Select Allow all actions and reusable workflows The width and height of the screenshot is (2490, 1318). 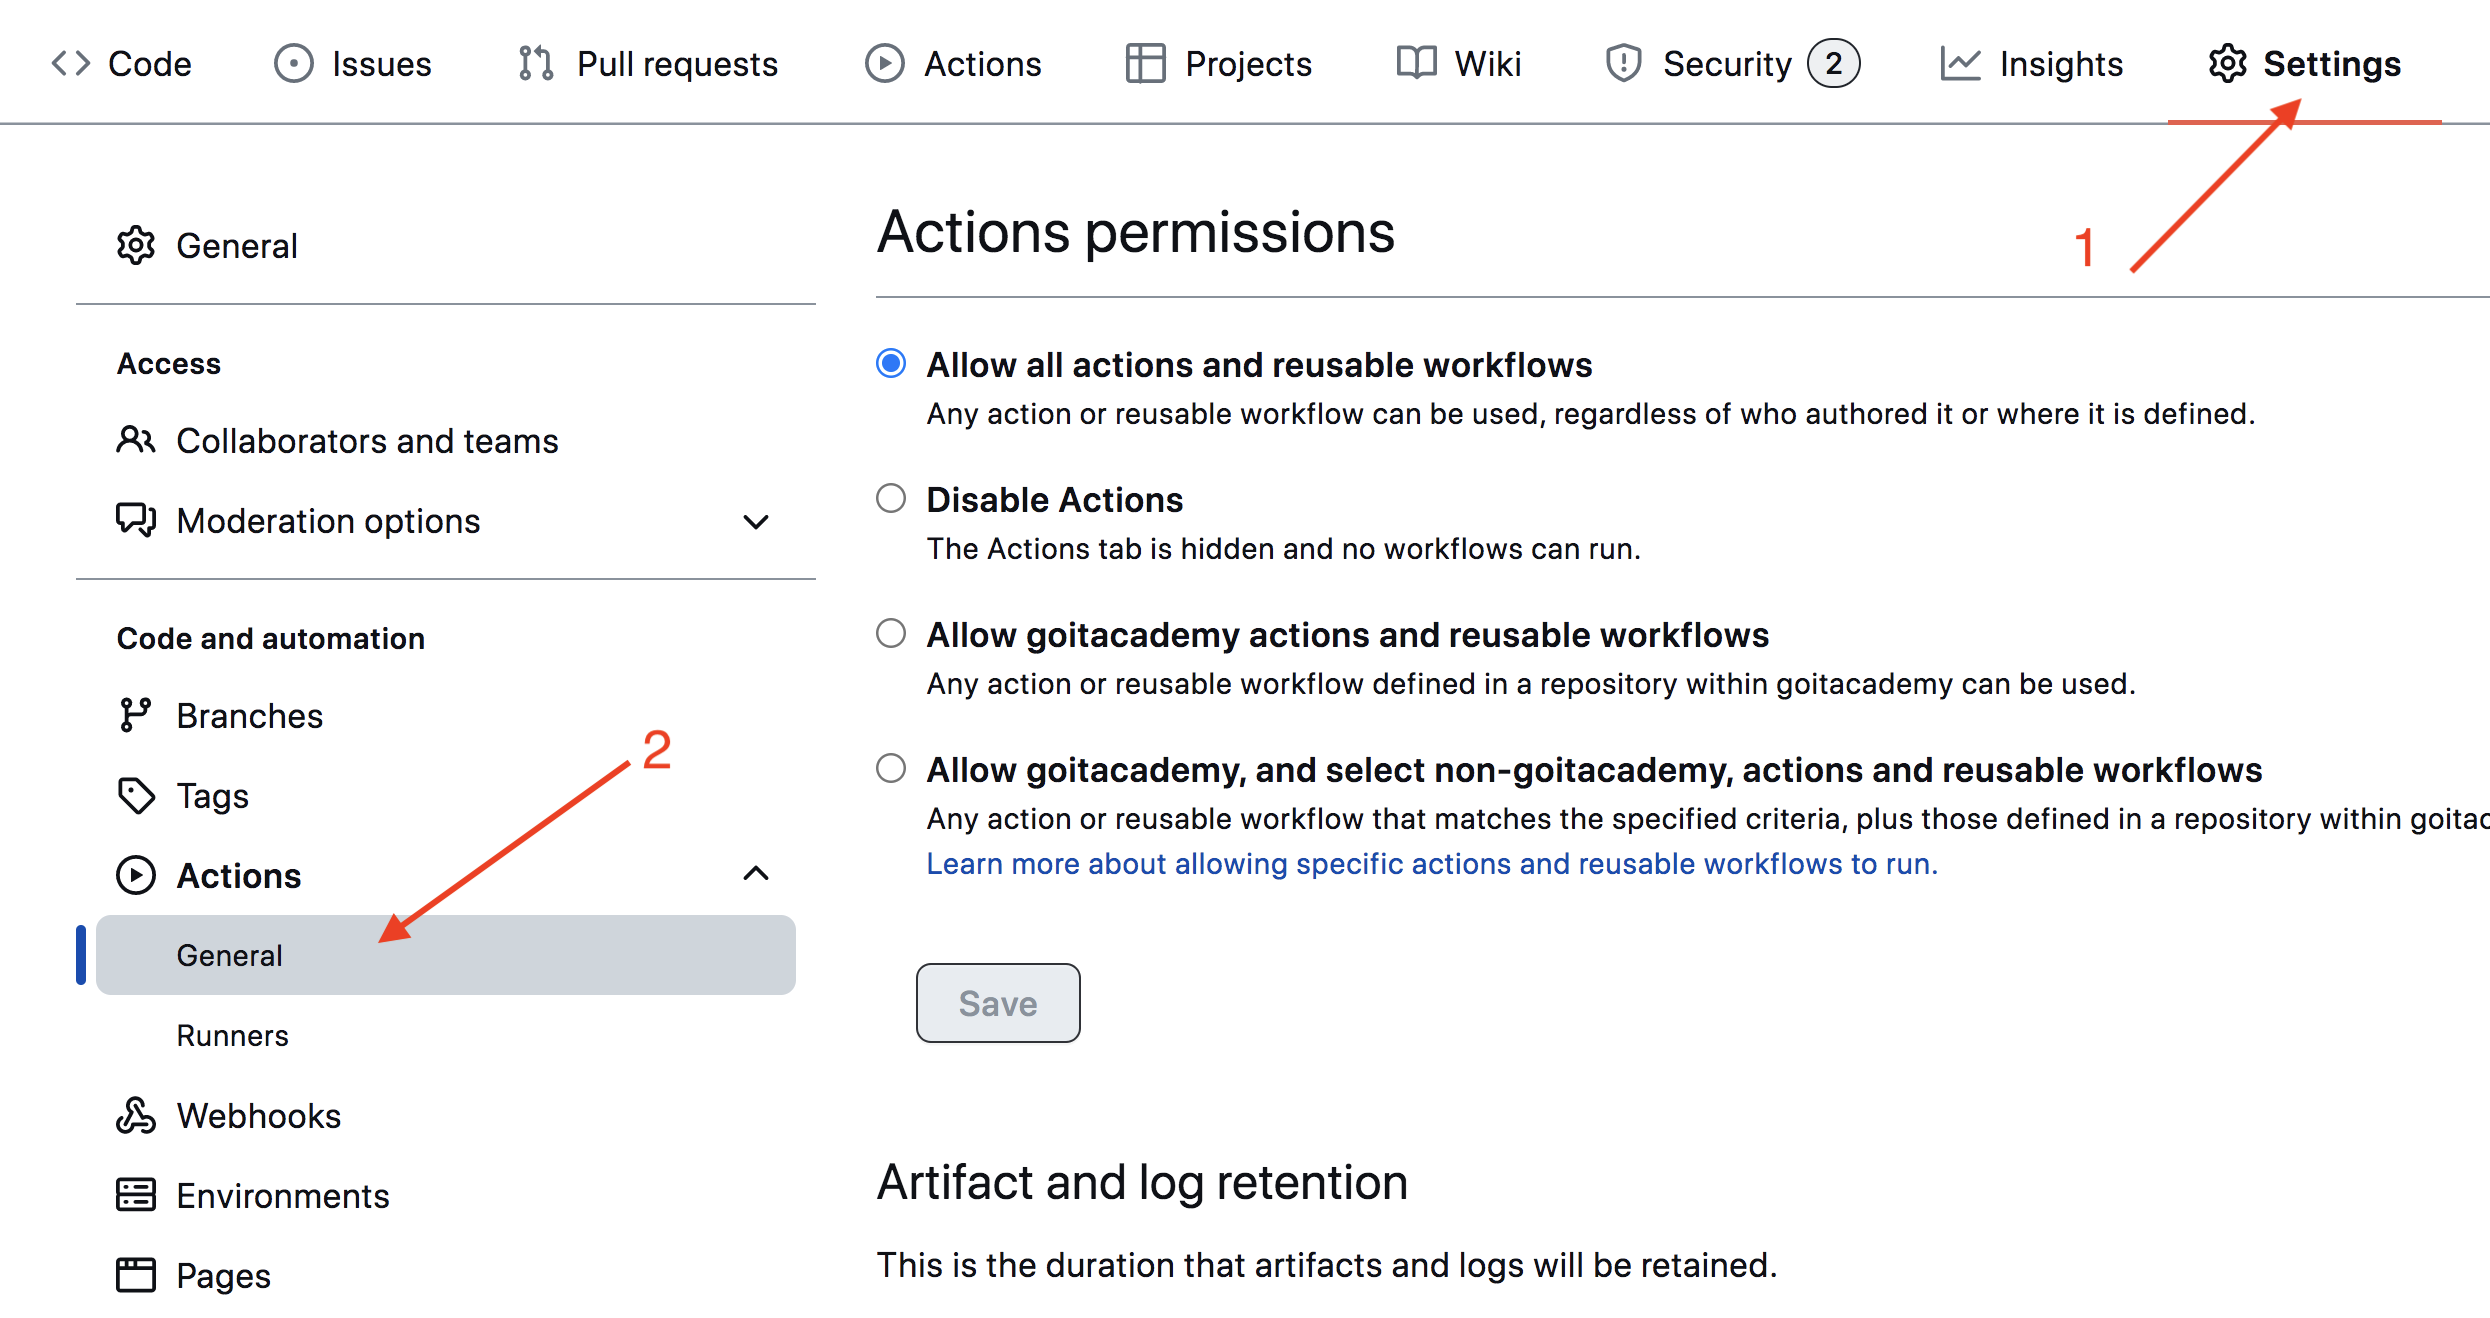pyautogui.click(x=890, y=363)
